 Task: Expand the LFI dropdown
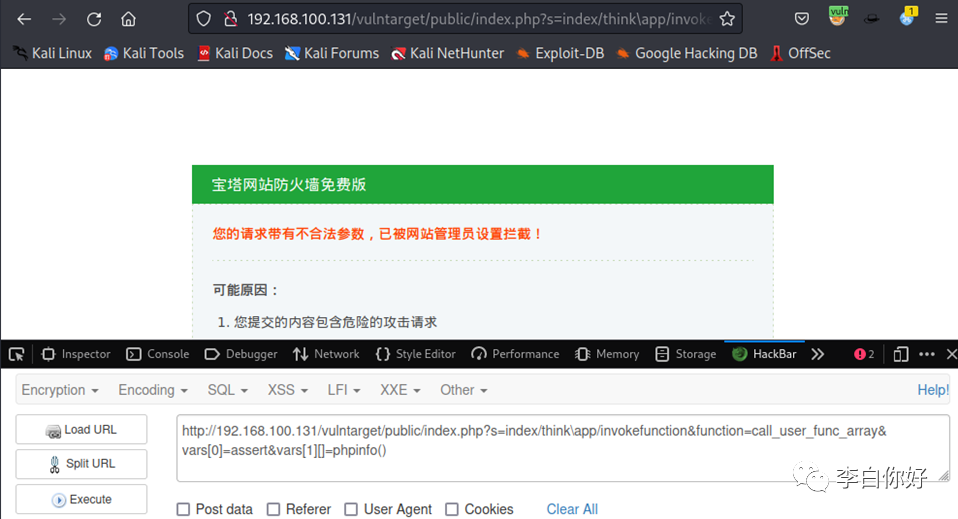coord(343,390)
